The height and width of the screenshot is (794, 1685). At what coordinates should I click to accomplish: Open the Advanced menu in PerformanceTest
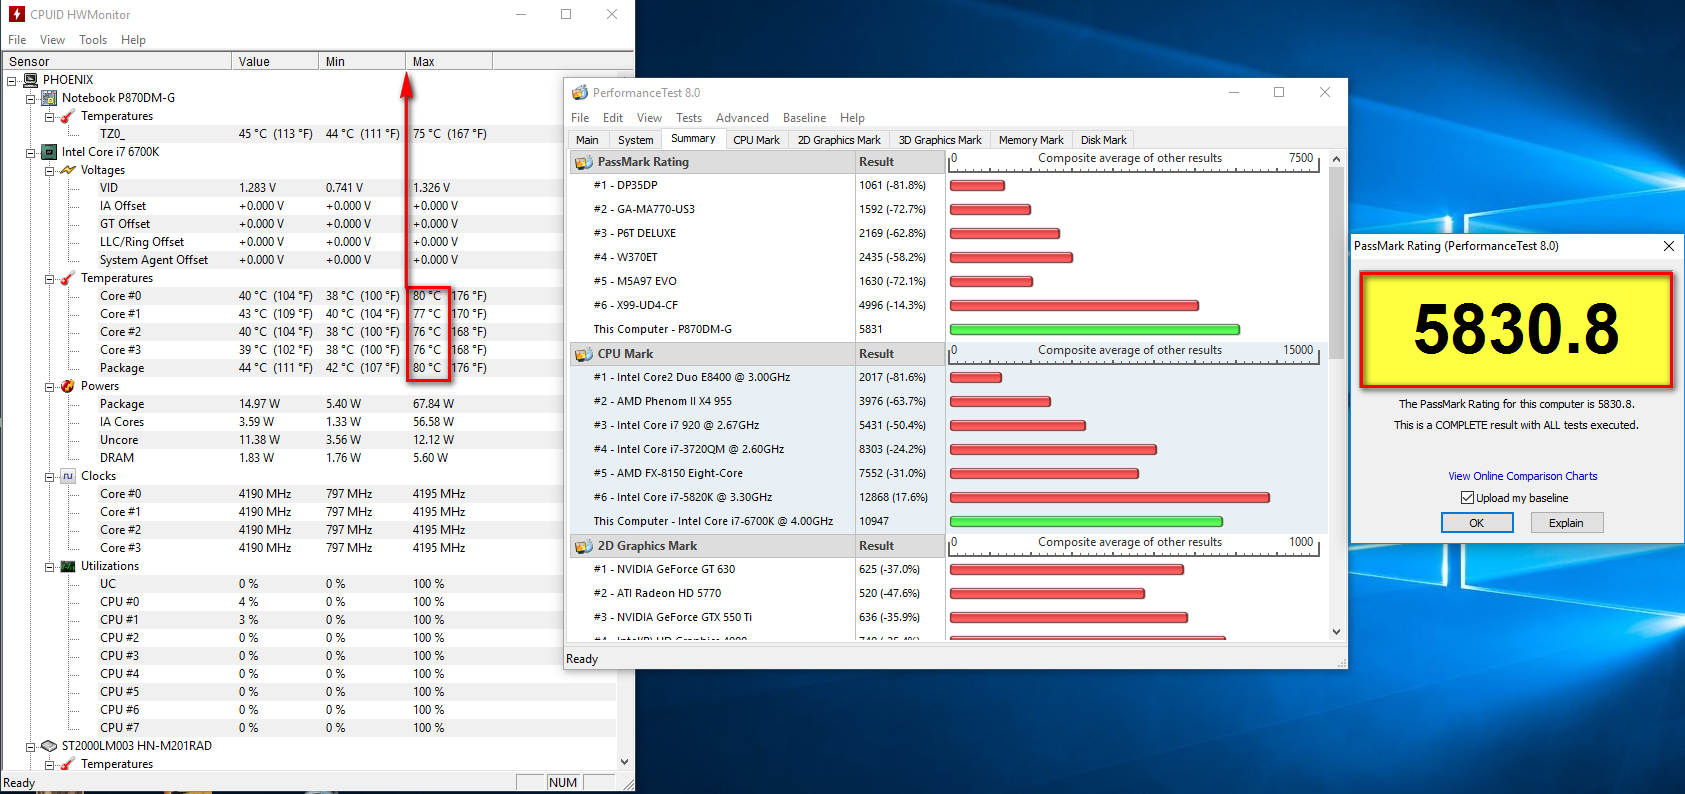coord(742,118)
